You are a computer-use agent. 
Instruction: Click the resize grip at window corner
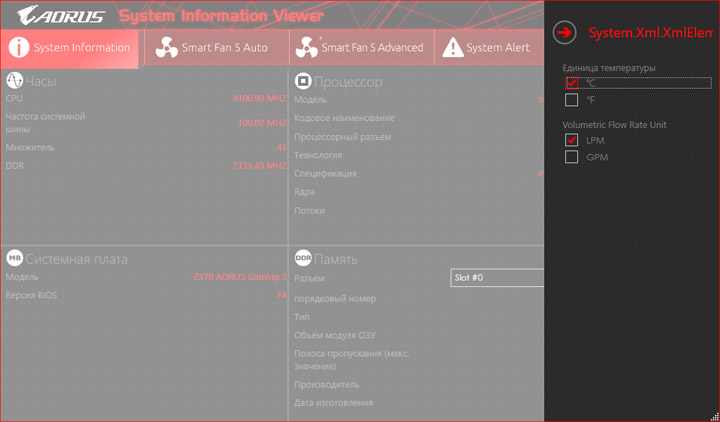[x=714, y=417]
